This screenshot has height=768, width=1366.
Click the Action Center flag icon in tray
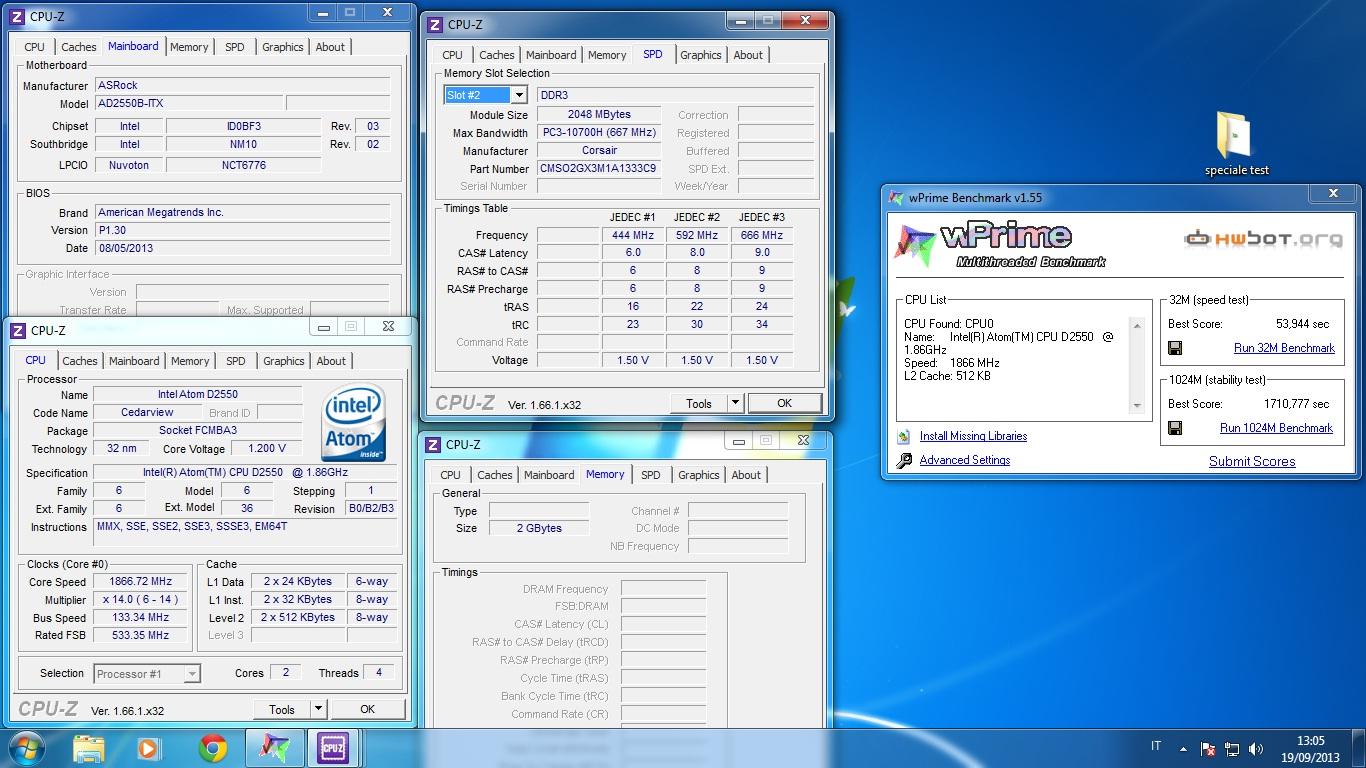(x=1208, y=749)
